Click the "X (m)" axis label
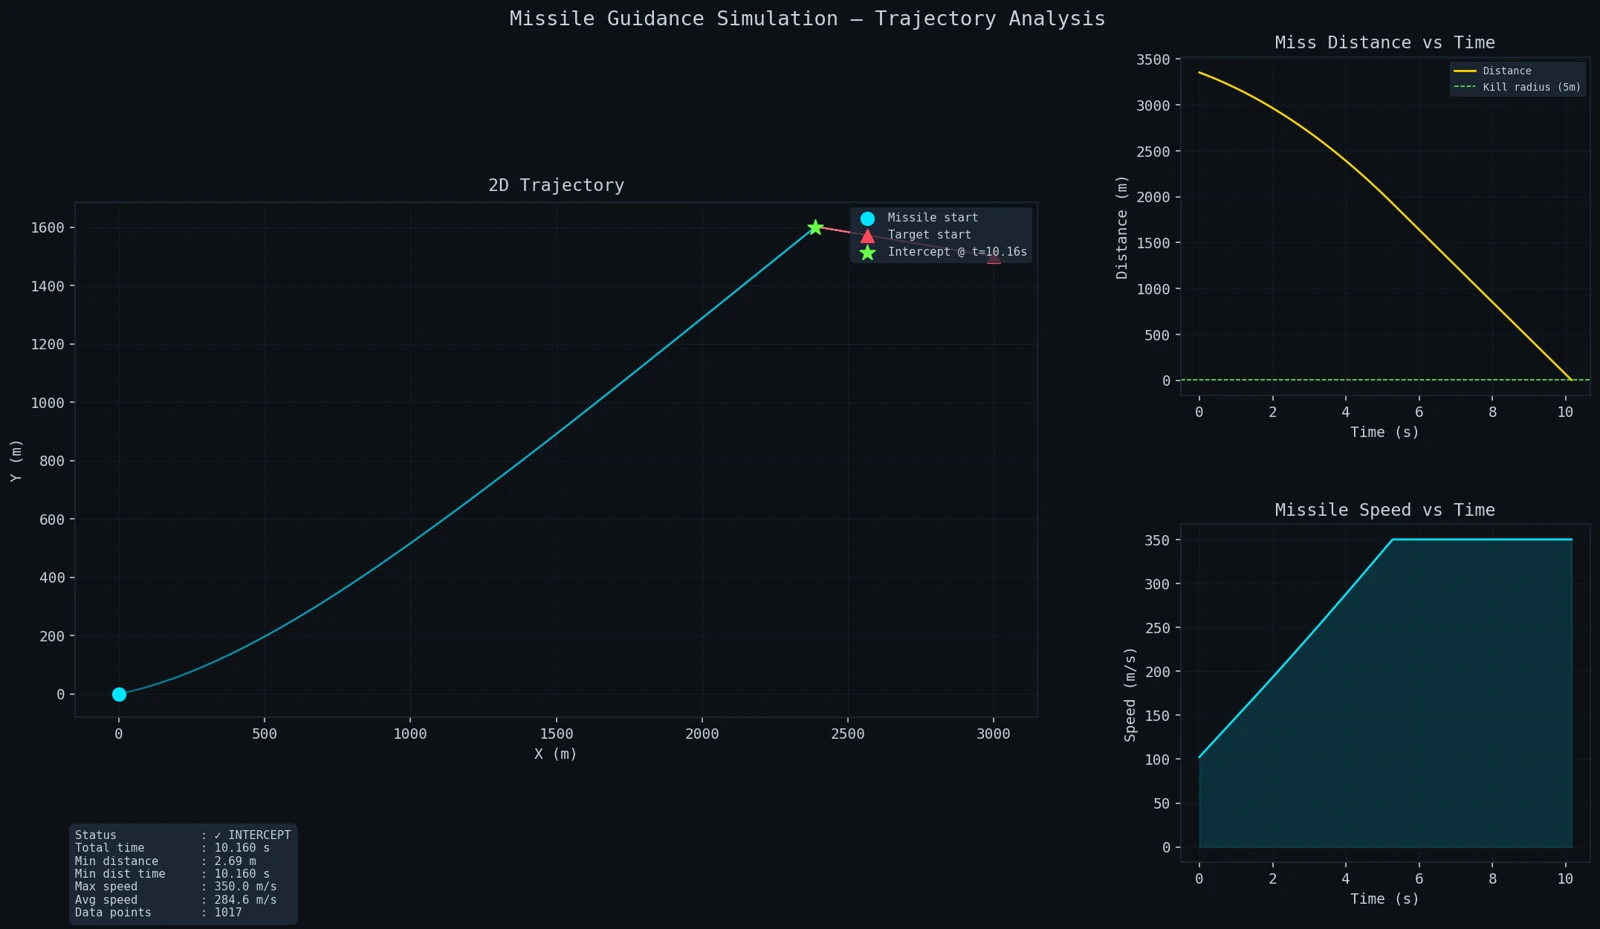1600x929 pixels. tap(556, 754)
